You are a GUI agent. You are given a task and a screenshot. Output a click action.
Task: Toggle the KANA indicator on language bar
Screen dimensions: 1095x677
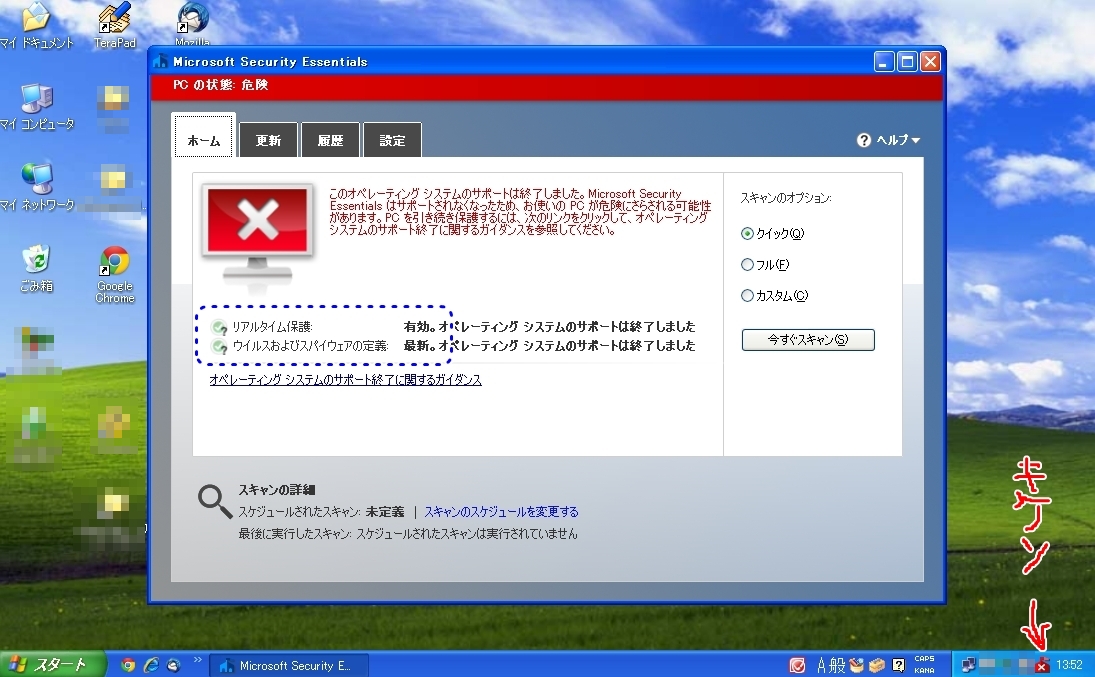pos(924,671)
